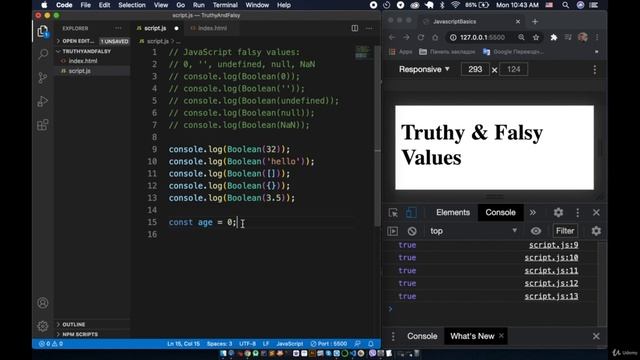Screen dimensions: 640x360
Task: Open the Source Control view
Action: tap(42, 78)
